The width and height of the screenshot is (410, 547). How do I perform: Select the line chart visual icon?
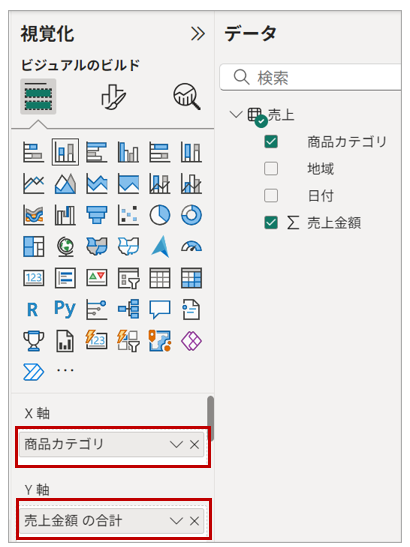33,183
